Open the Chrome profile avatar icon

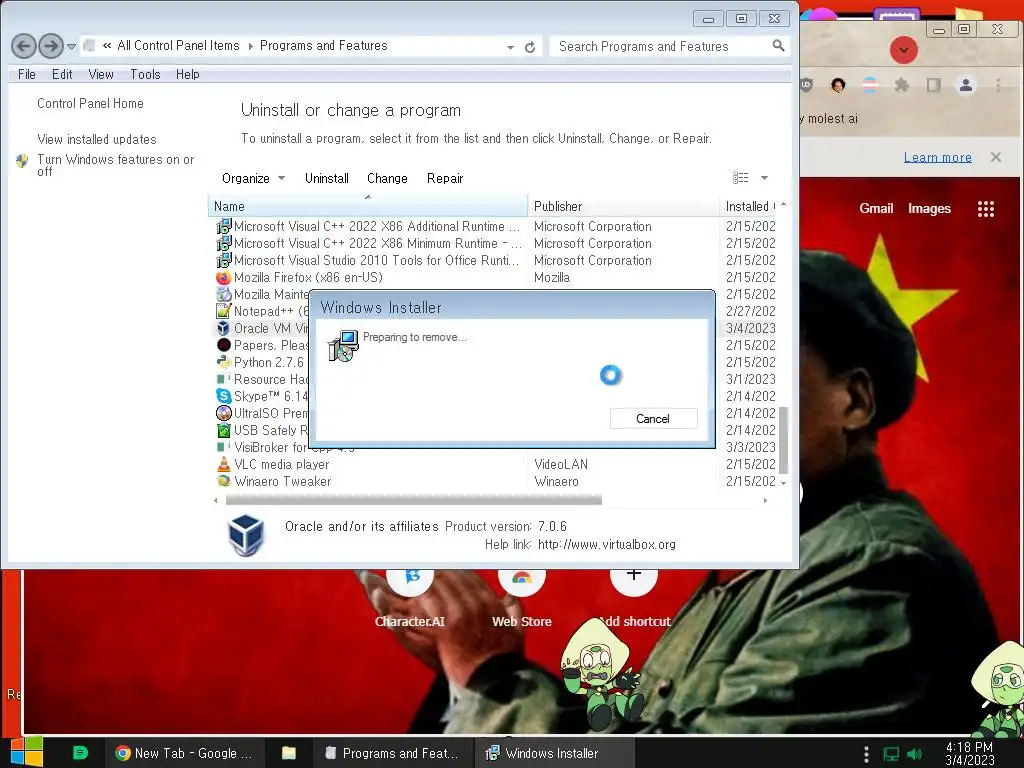click(965, 85)
